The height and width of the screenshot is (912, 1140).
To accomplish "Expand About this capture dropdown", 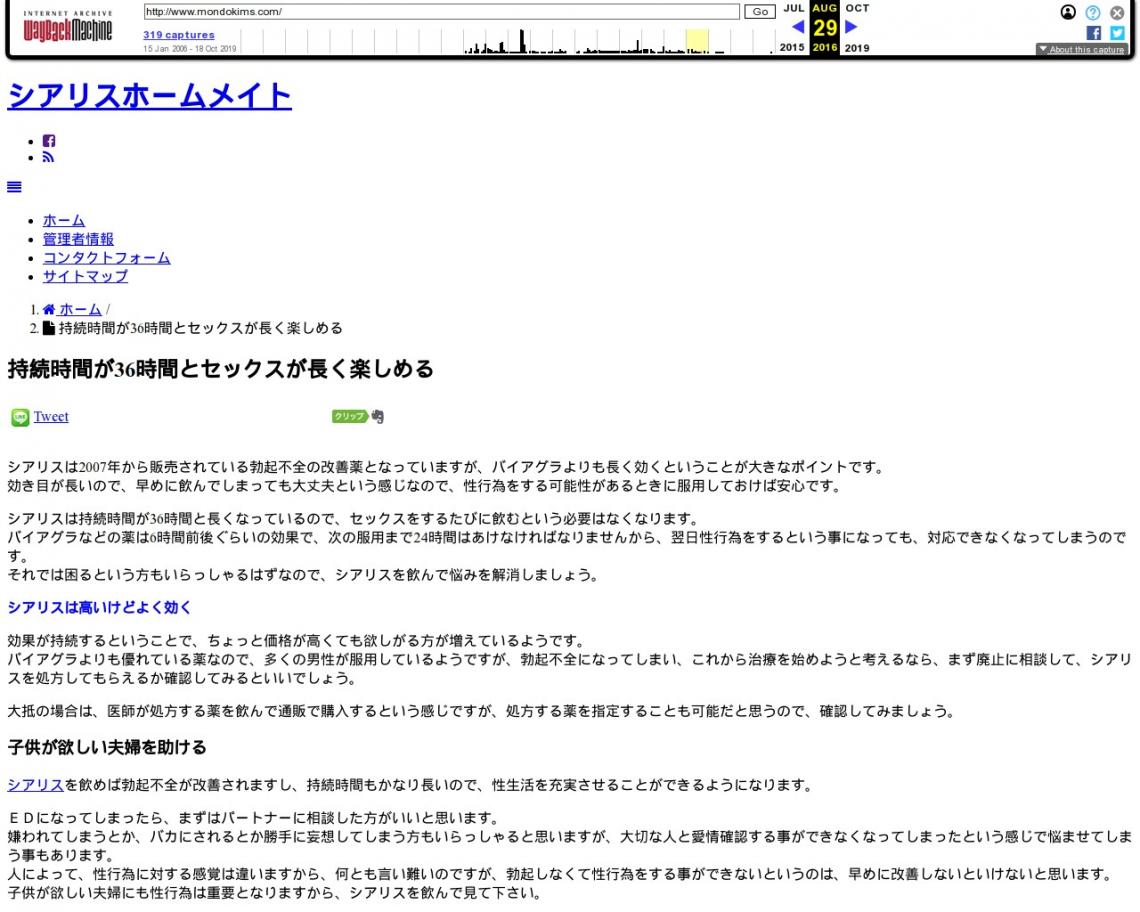I will click(x=1082, y=49).
